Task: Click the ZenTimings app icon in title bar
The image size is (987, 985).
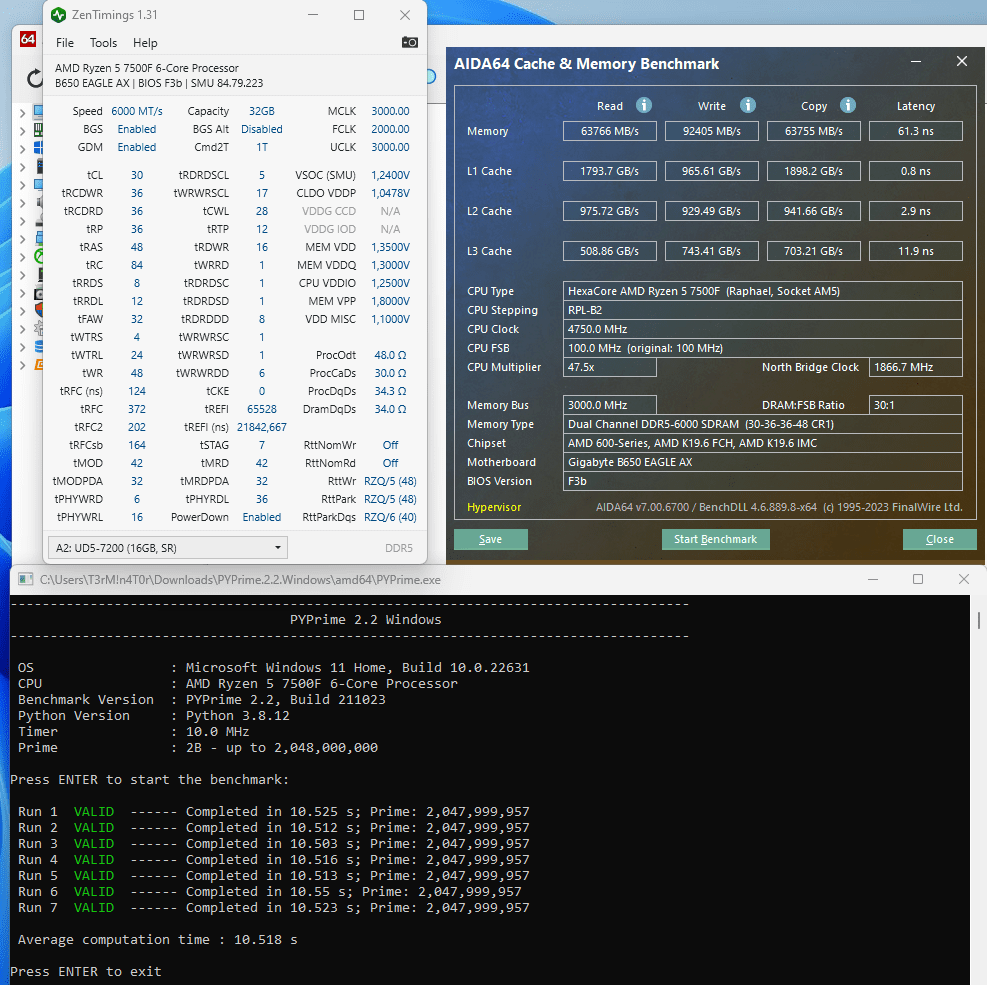Action: [x=59, y=15]
